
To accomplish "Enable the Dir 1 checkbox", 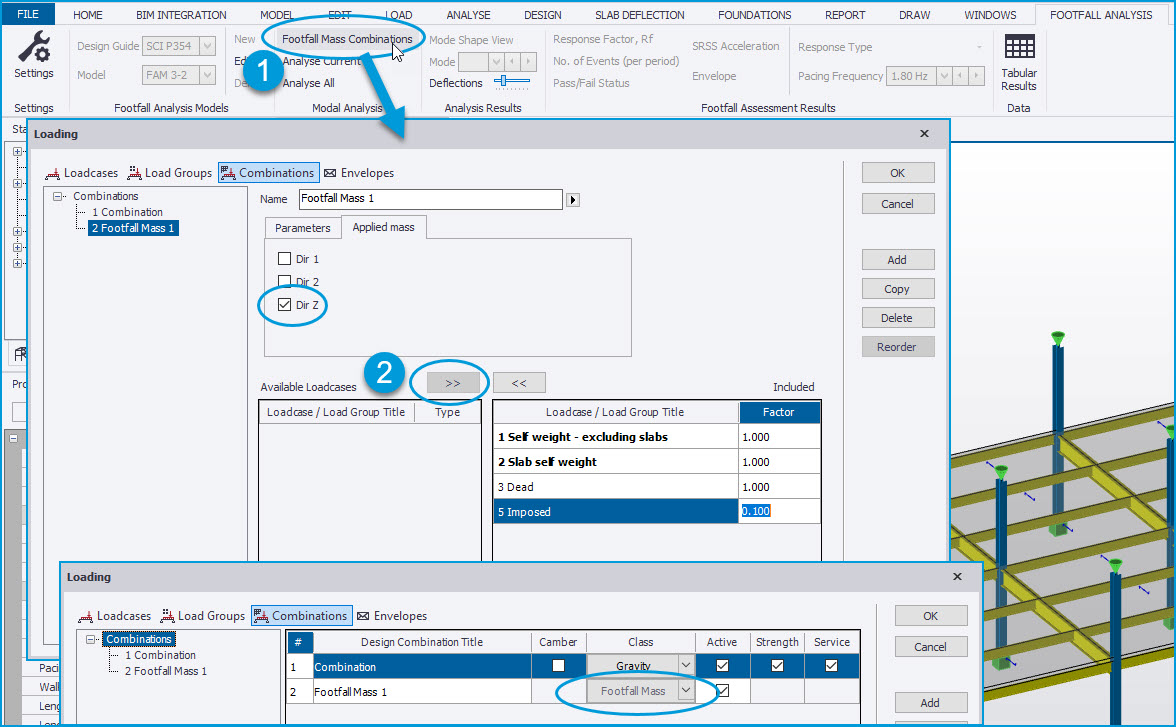I will click(x=285, y=259).
